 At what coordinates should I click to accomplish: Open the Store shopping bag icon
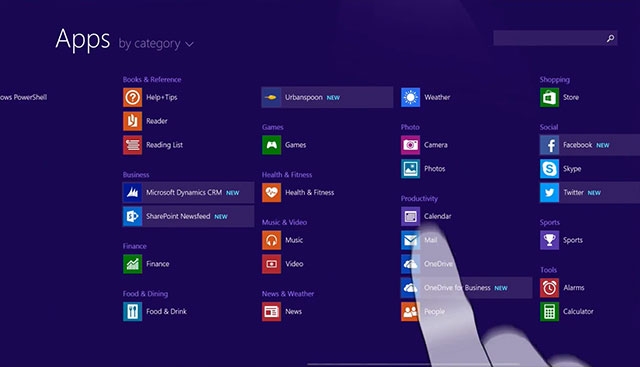pyautogui.click(x=549, y=98)
